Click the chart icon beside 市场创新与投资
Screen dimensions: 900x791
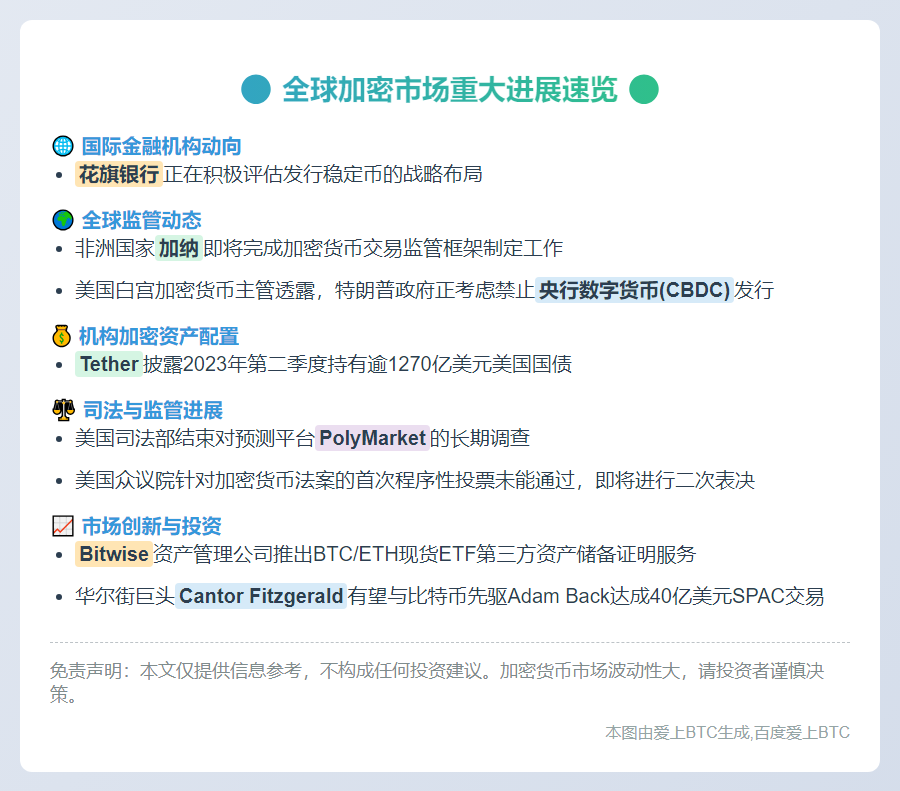coord(63,526)
